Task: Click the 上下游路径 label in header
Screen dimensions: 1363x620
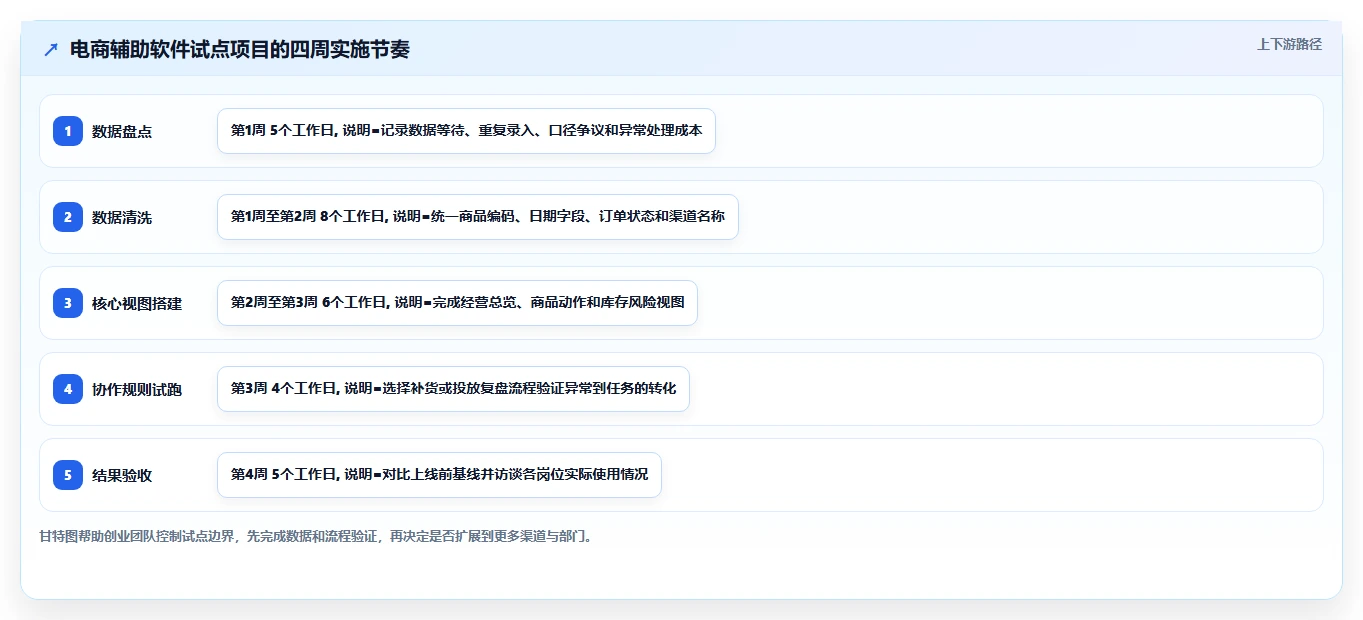Action: click(x=1289, y=44)
